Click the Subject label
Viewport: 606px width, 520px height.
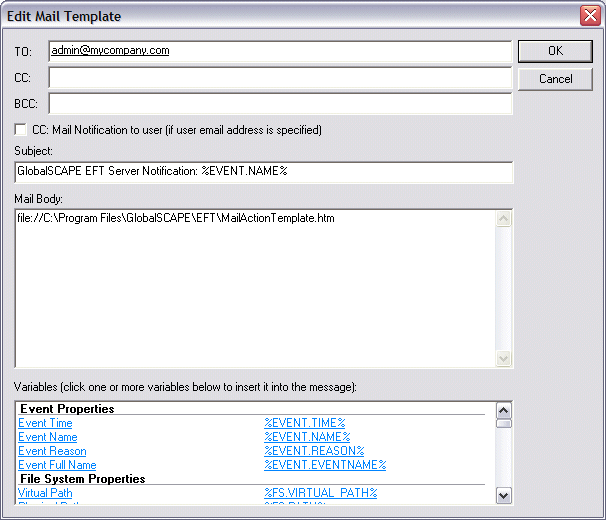click(33, 151)
